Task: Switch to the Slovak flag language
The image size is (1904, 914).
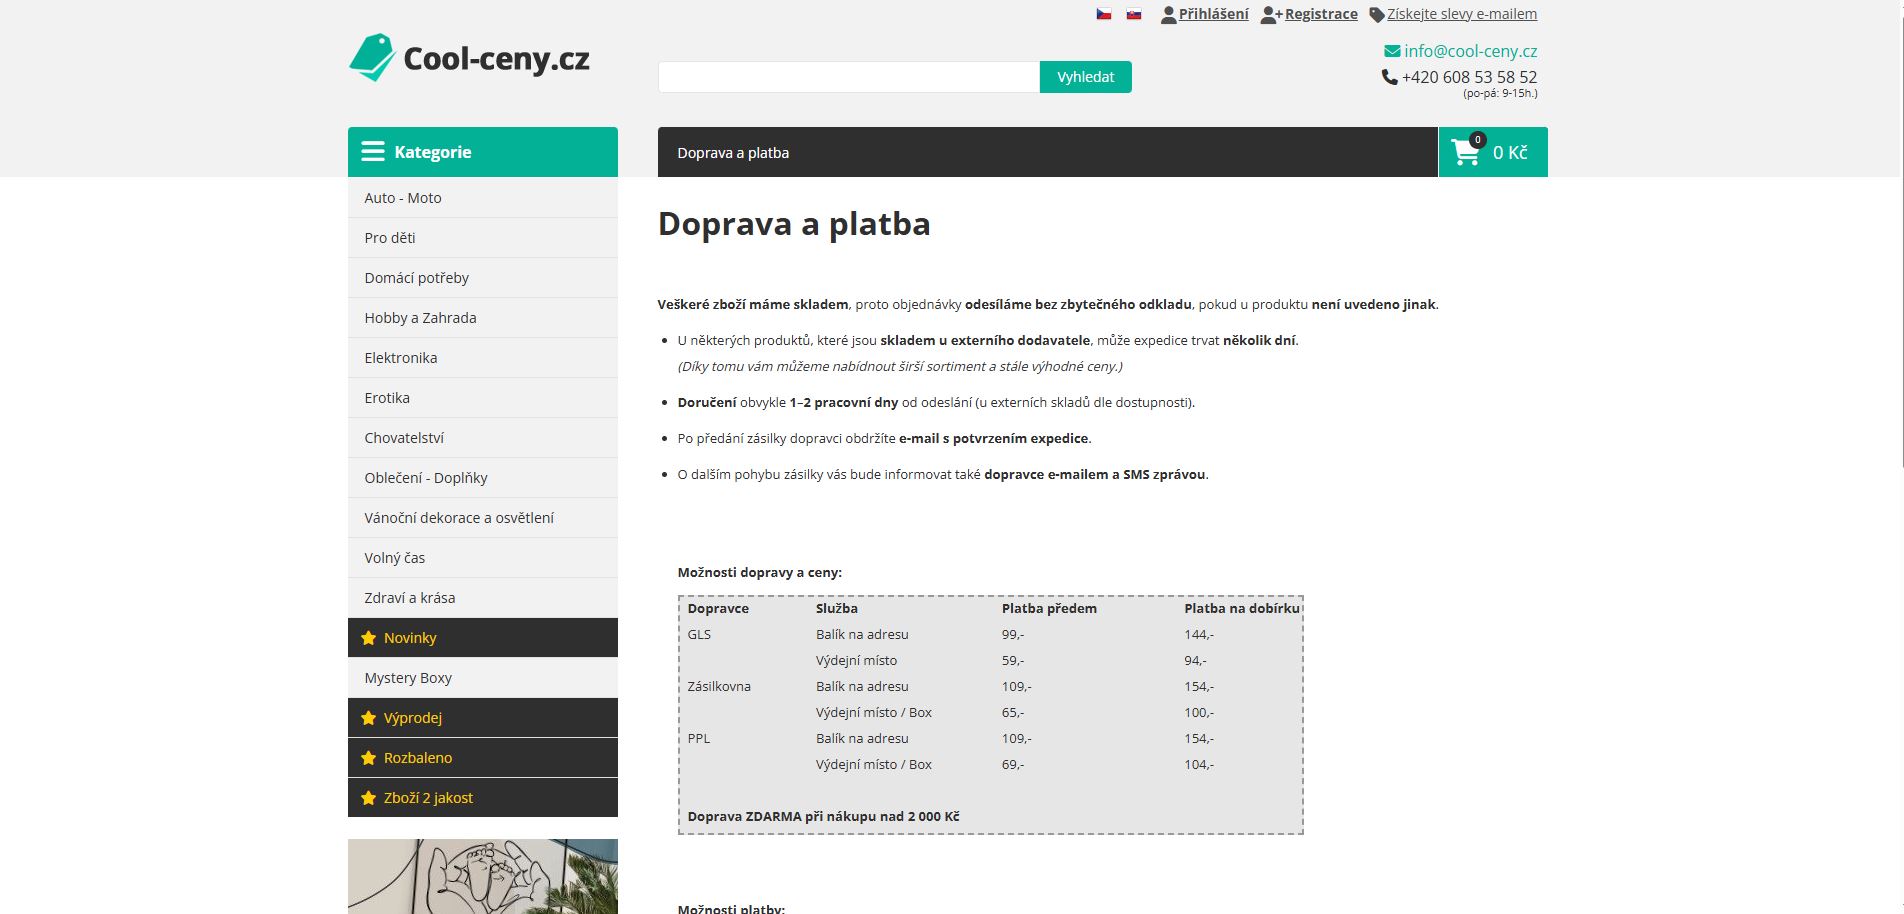Action: [x=1134, y=14]
